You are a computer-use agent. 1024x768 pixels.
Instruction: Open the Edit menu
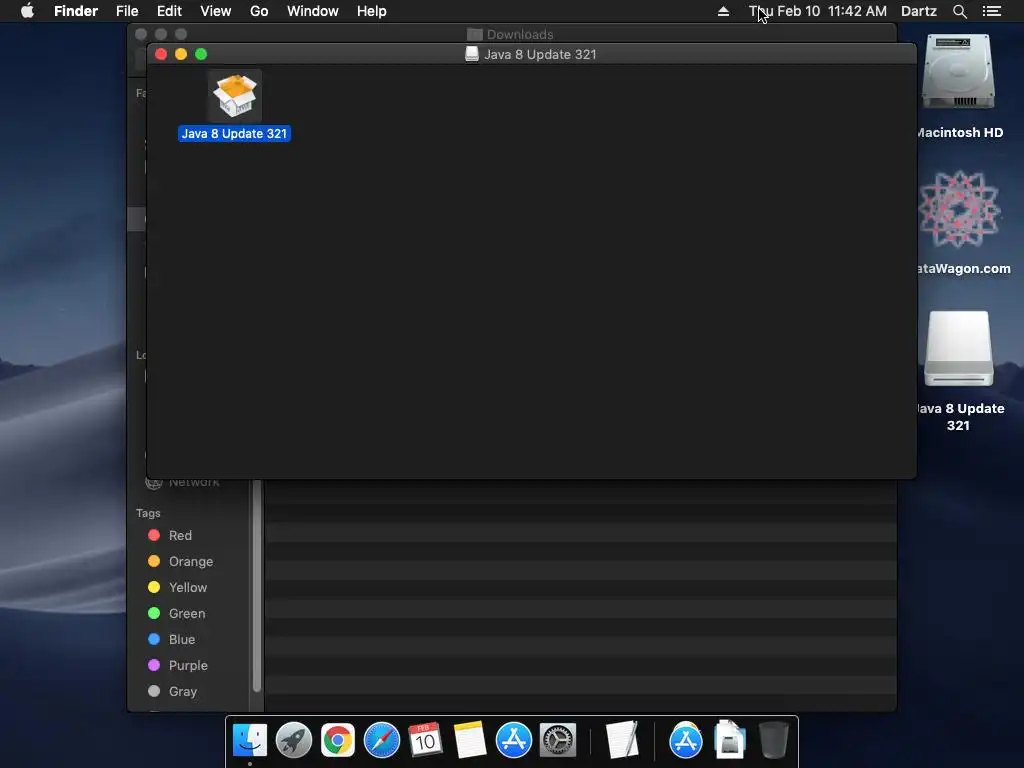tap(169, 11)
